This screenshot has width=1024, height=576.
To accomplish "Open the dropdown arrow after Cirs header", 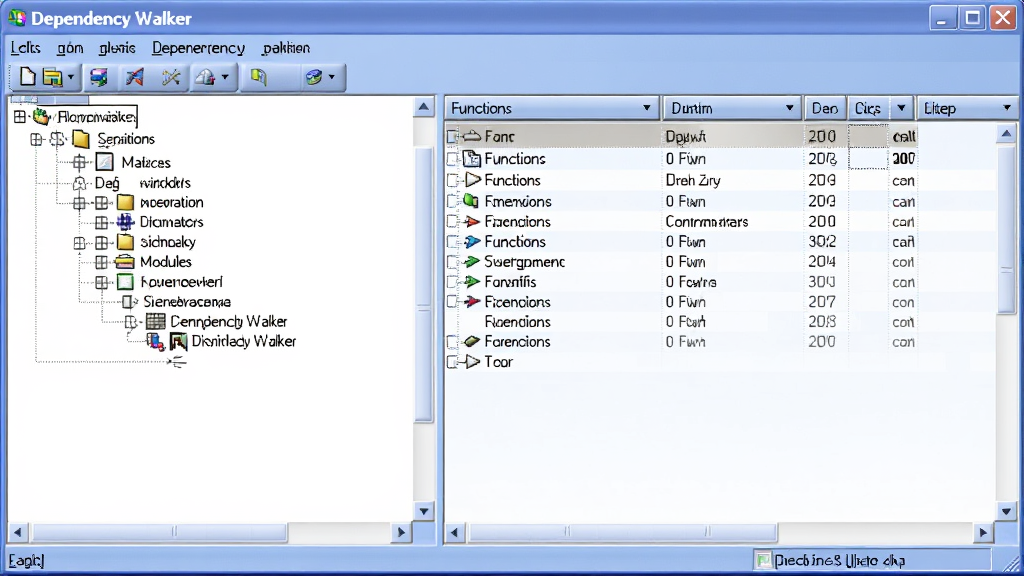I will [x=901, y=108].
